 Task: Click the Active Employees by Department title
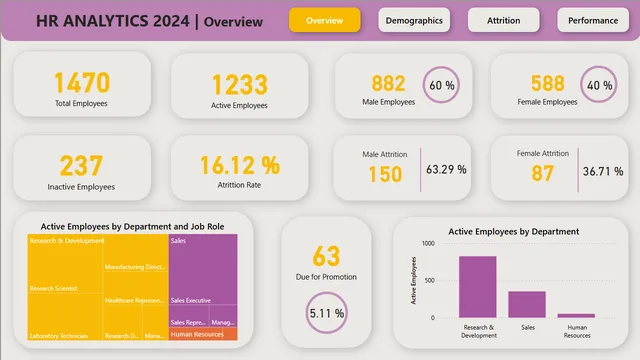coord(513,231)
